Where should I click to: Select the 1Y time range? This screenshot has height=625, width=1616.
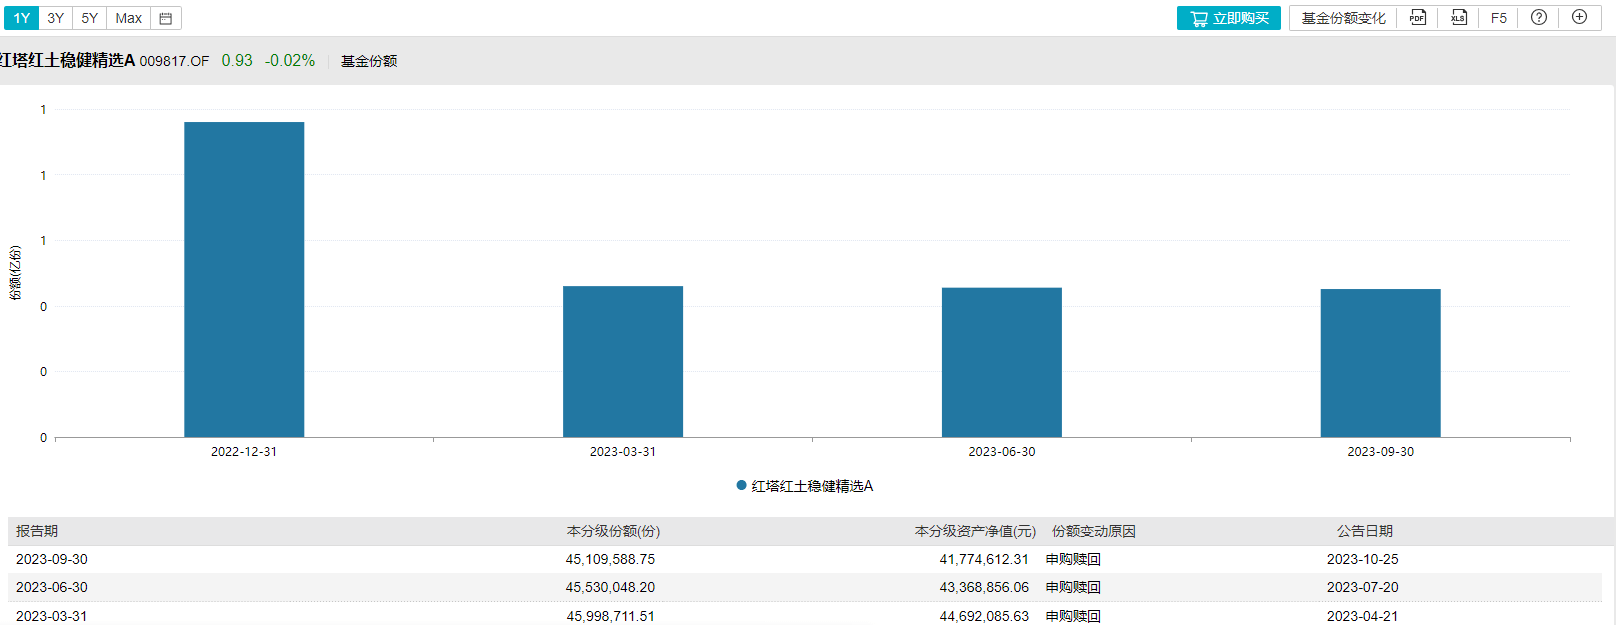[x=21, y=18]
